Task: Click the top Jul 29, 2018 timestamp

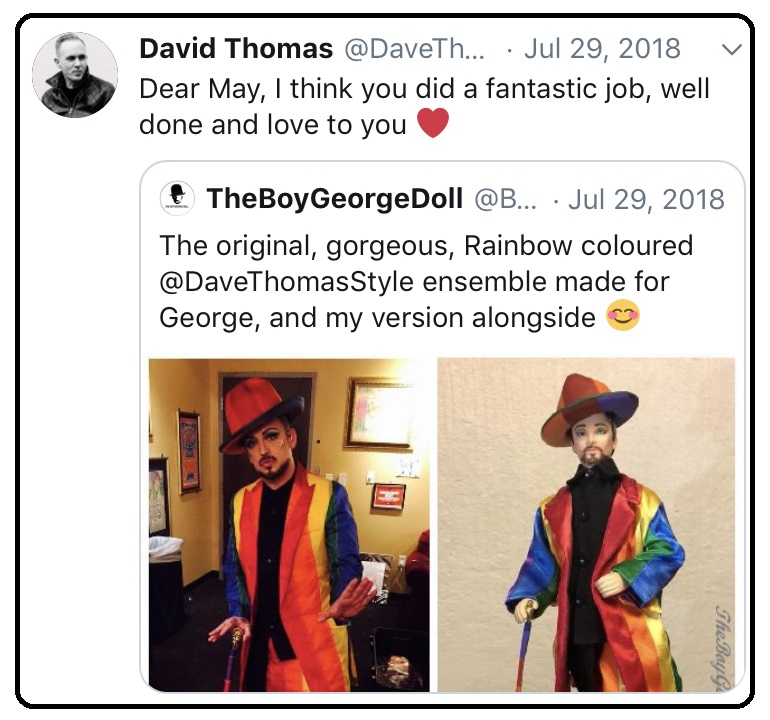Action: 602,49
